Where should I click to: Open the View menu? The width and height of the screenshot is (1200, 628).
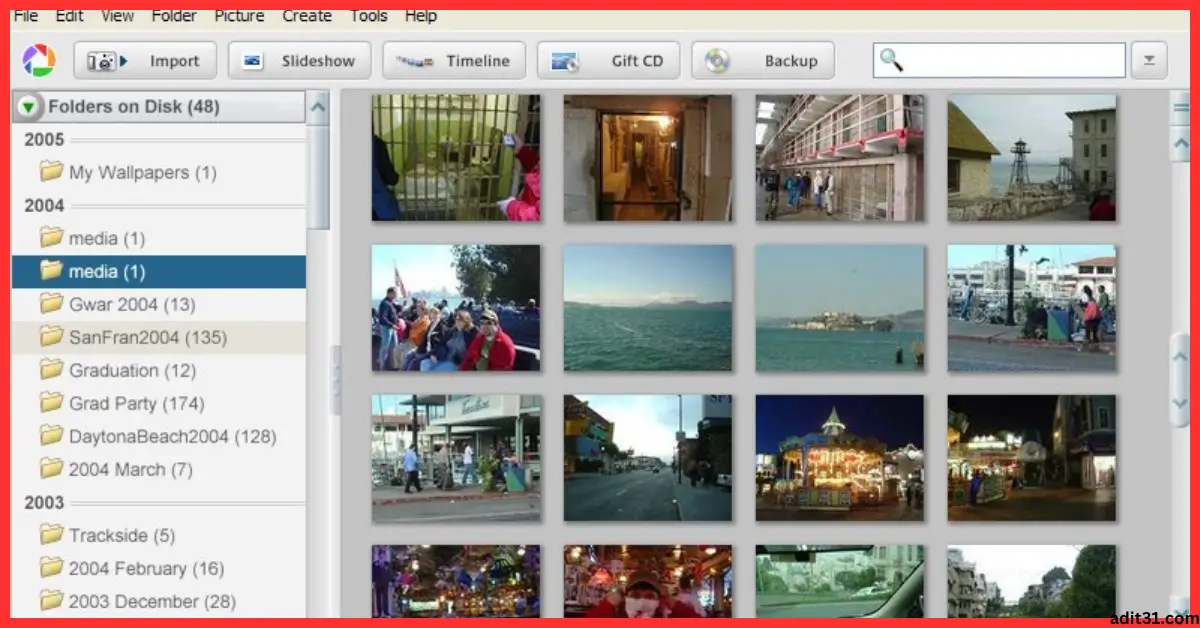(118, 16)
